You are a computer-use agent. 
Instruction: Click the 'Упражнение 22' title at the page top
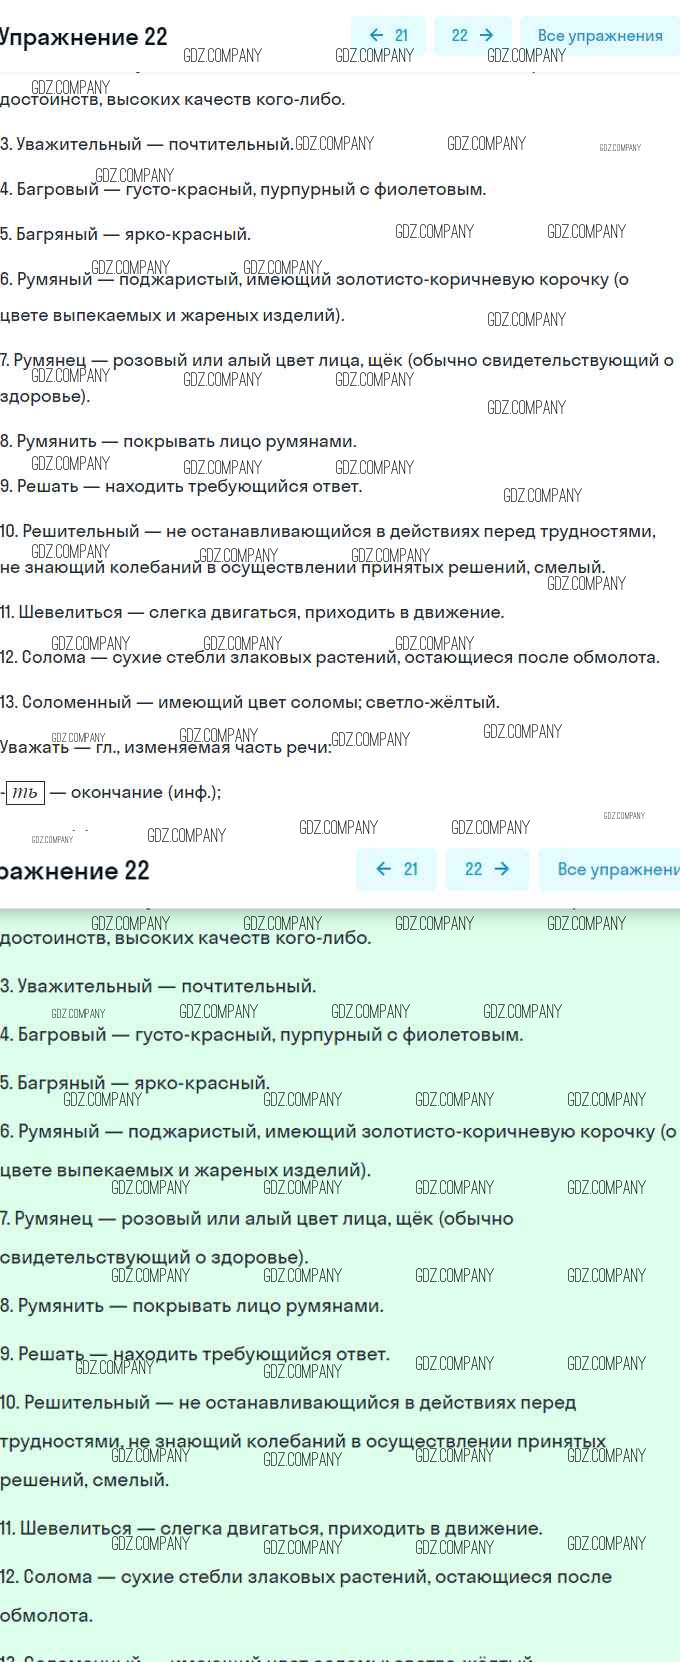(84, 37)
